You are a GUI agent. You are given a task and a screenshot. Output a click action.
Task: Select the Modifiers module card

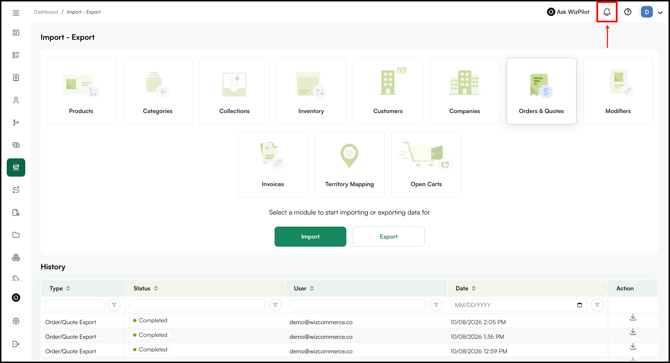(x=618, y=91)
